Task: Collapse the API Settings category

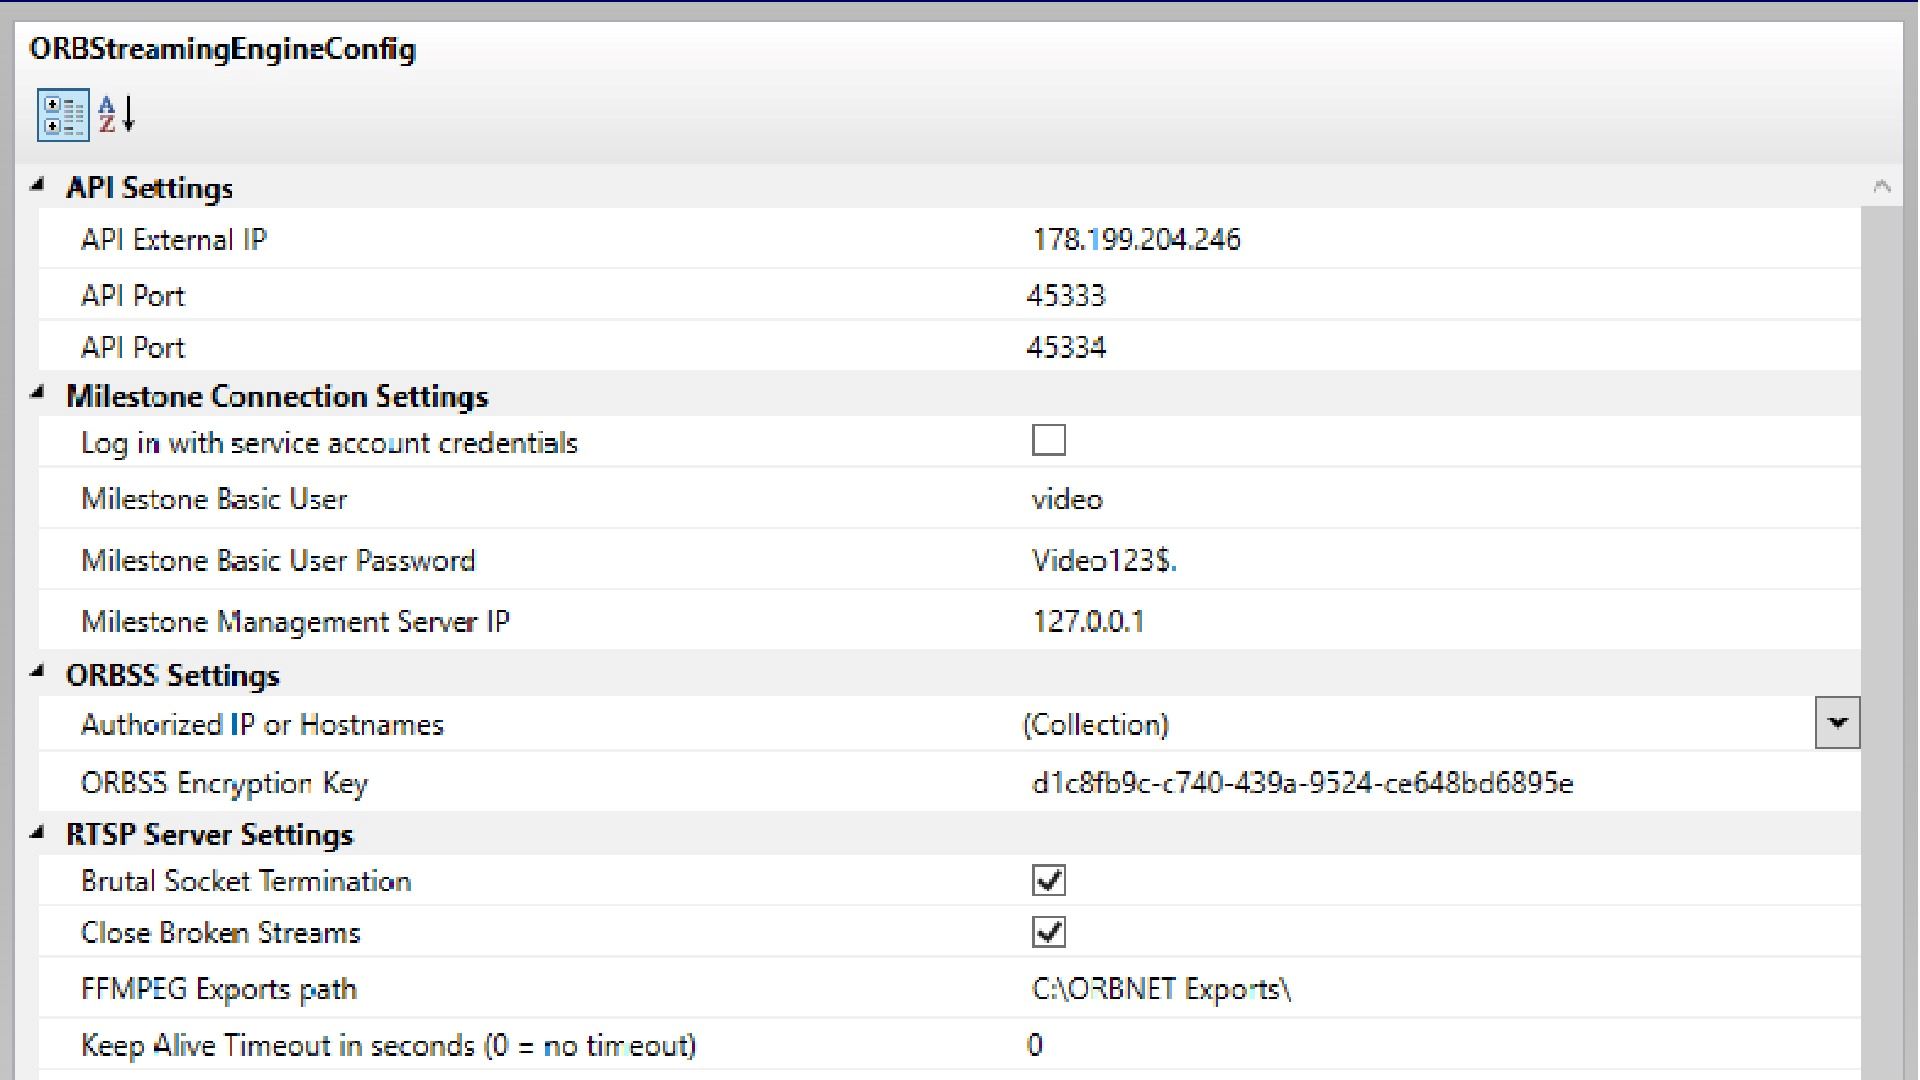Action: [38, 185]
